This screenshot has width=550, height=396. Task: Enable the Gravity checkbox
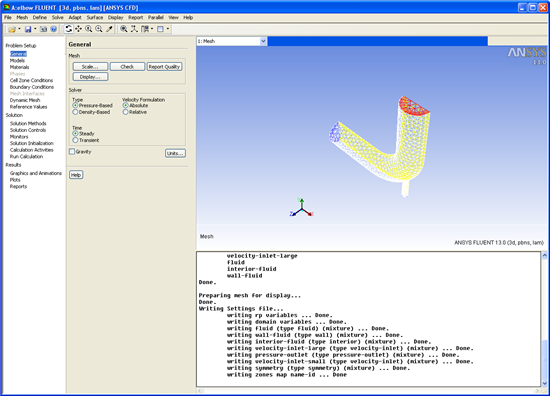coord(72,152)
